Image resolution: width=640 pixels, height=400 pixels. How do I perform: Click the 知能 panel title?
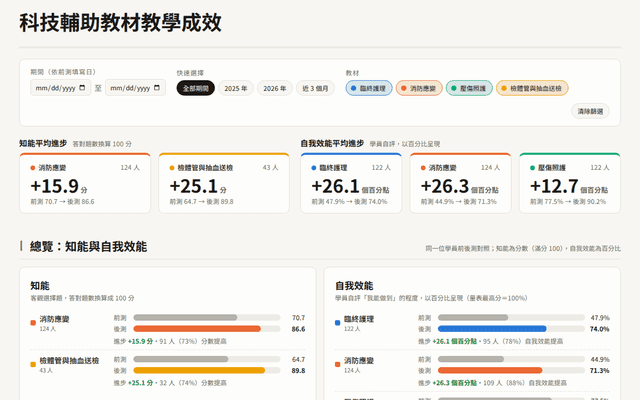pyautogui.click(x=40, y=286)
